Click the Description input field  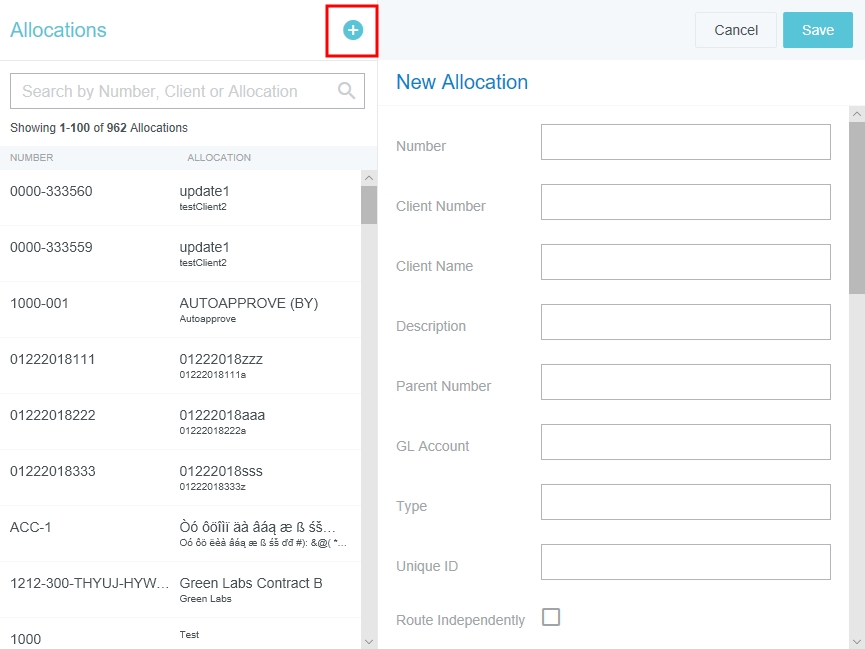tap(685, 322)
